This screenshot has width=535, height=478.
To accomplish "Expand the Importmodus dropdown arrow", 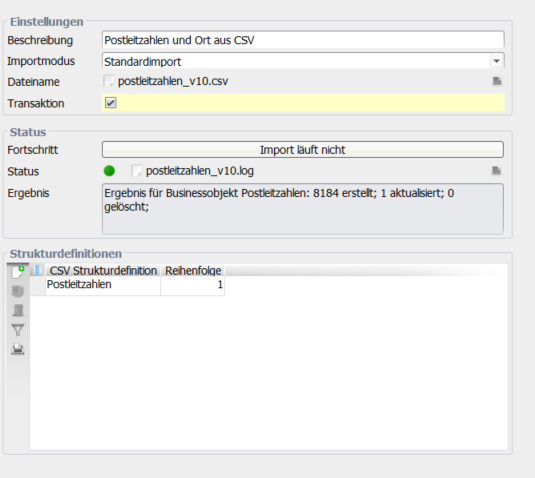I will 496,61.
